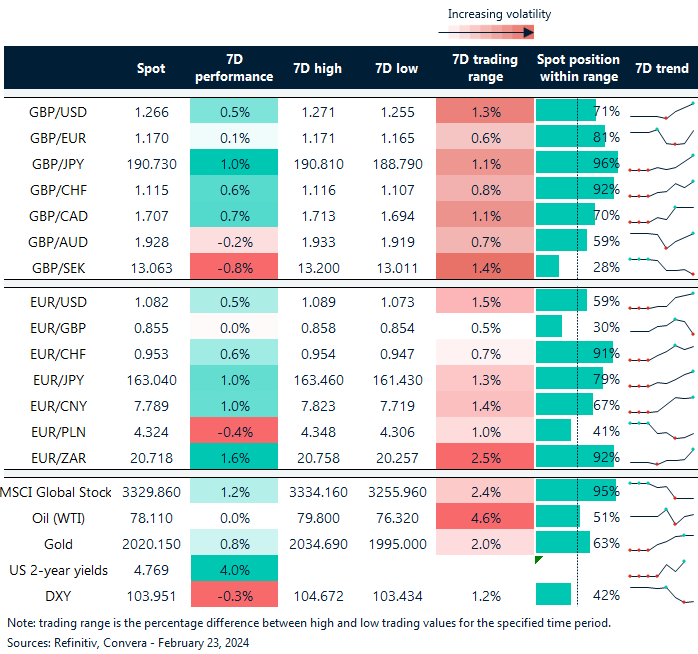
Task: Click the volatility gradient arrow bar
Action: click(x=486, y=32)
